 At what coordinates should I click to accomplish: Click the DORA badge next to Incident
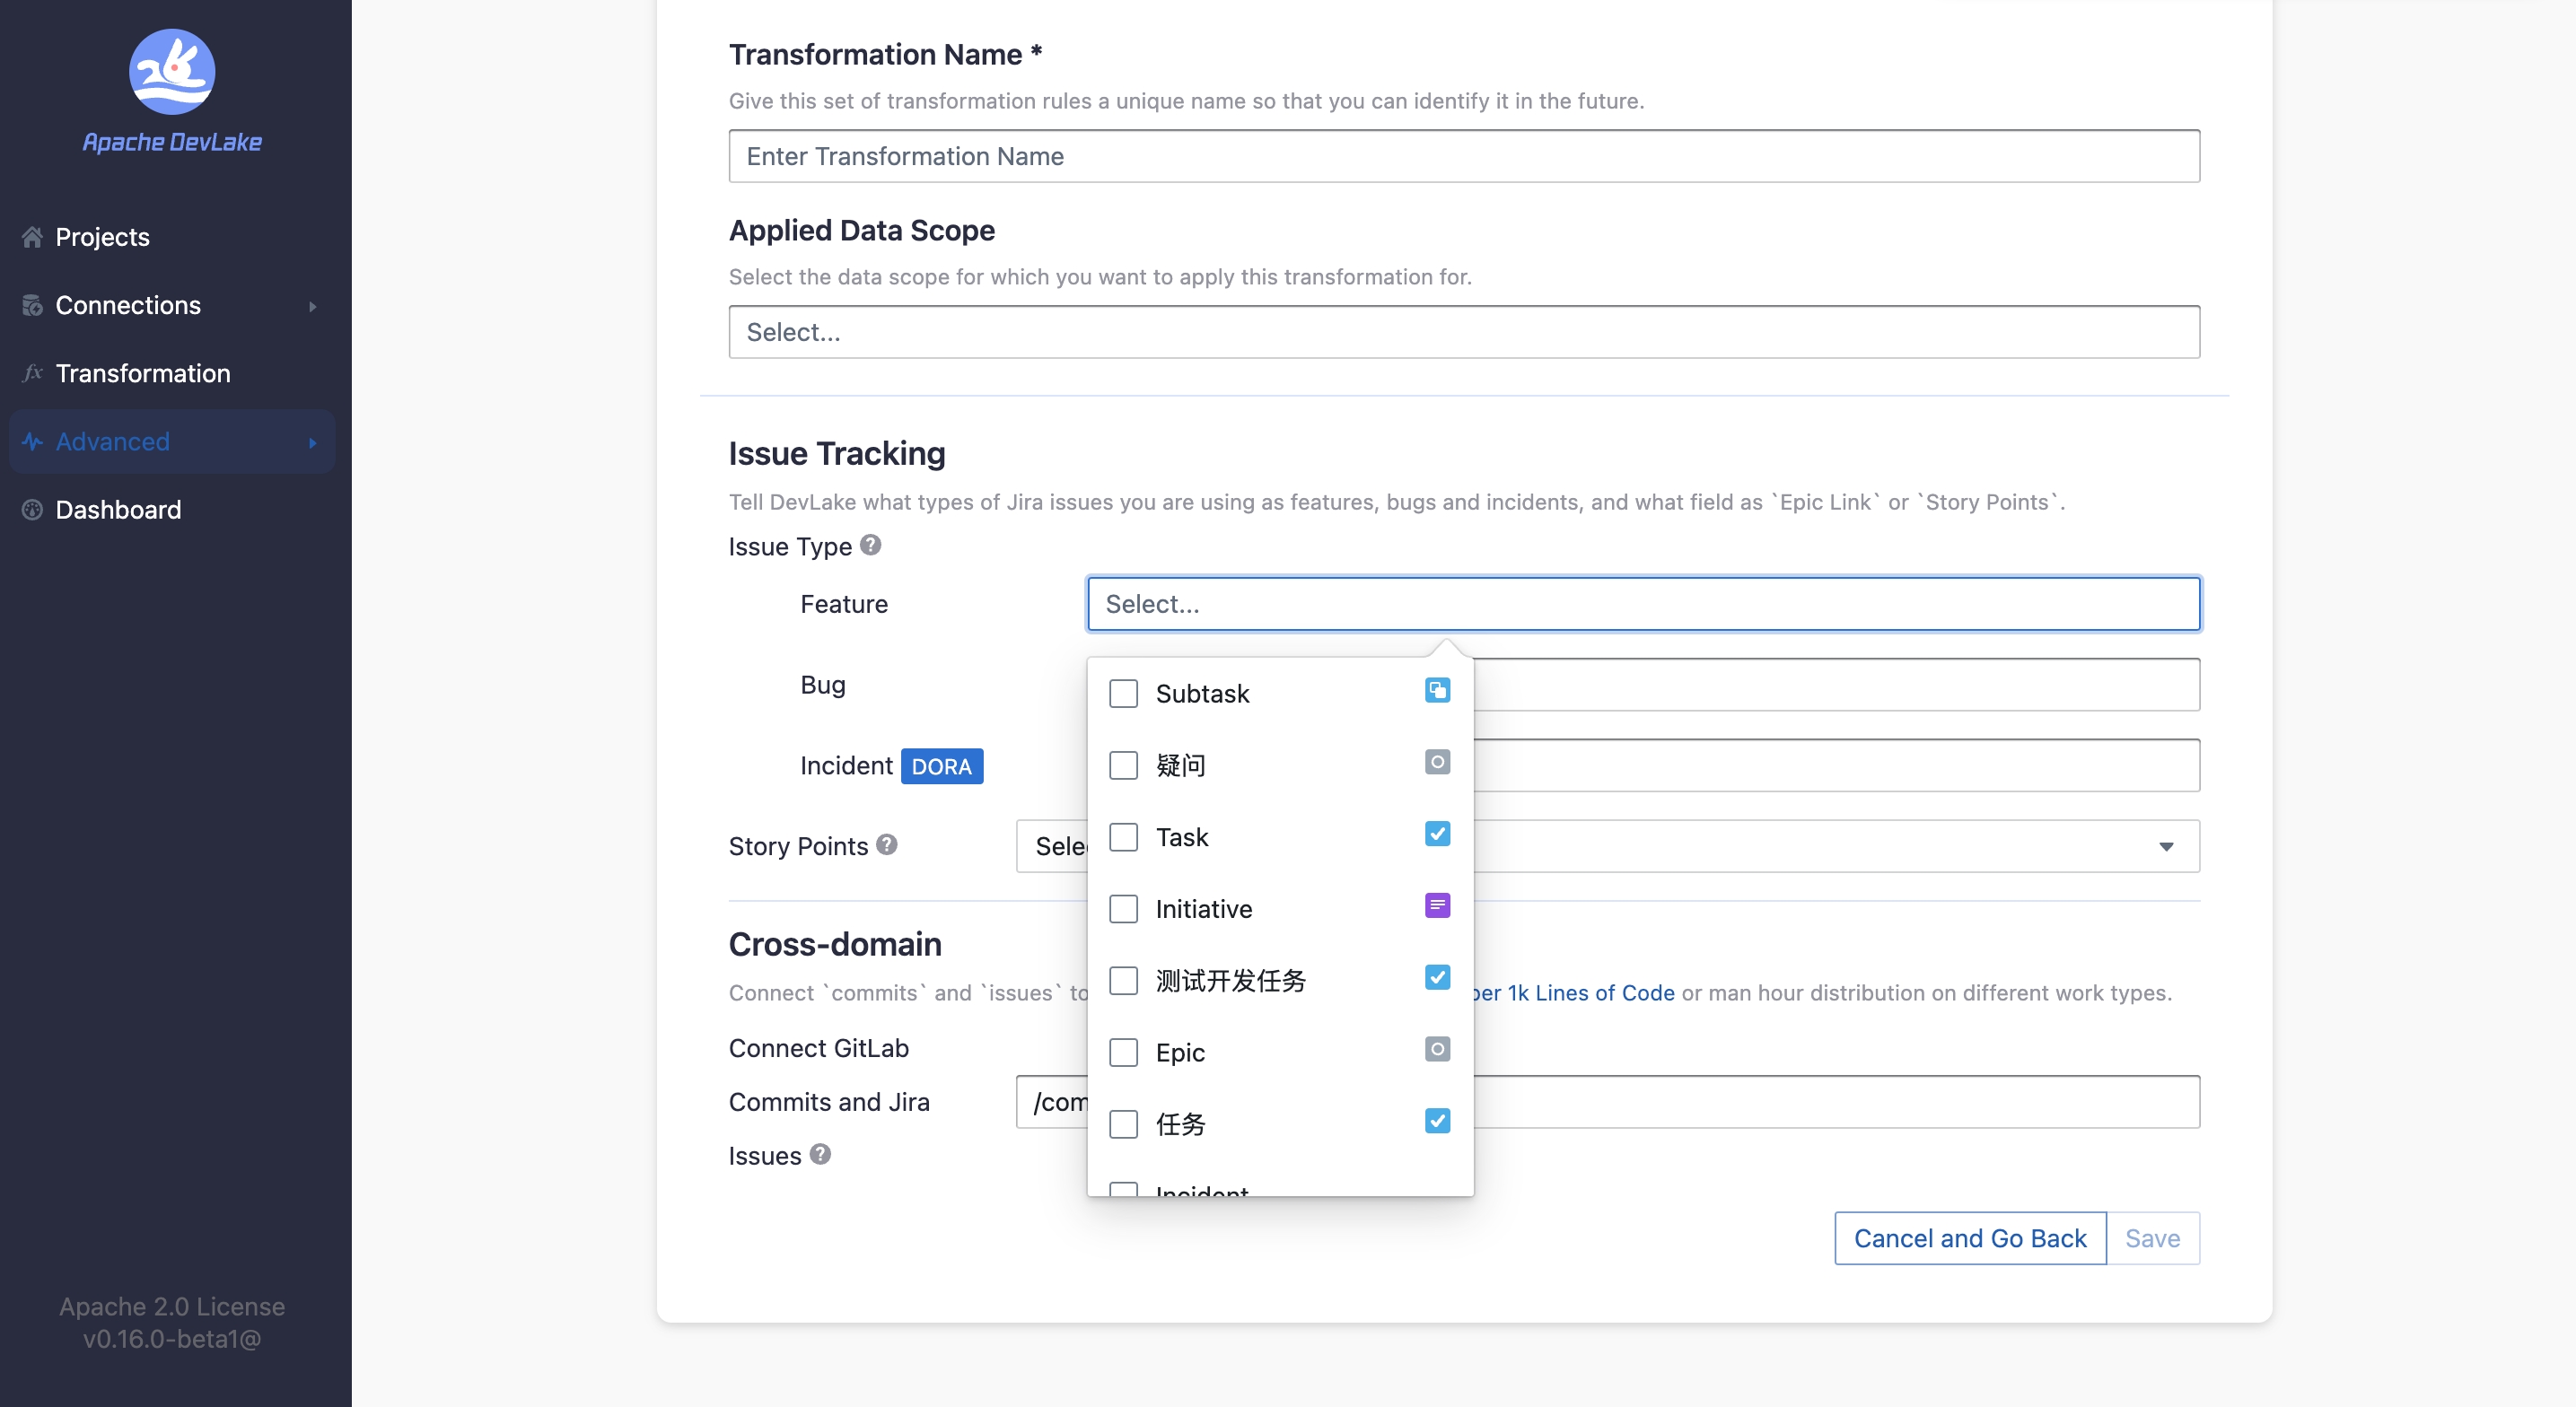942,766
